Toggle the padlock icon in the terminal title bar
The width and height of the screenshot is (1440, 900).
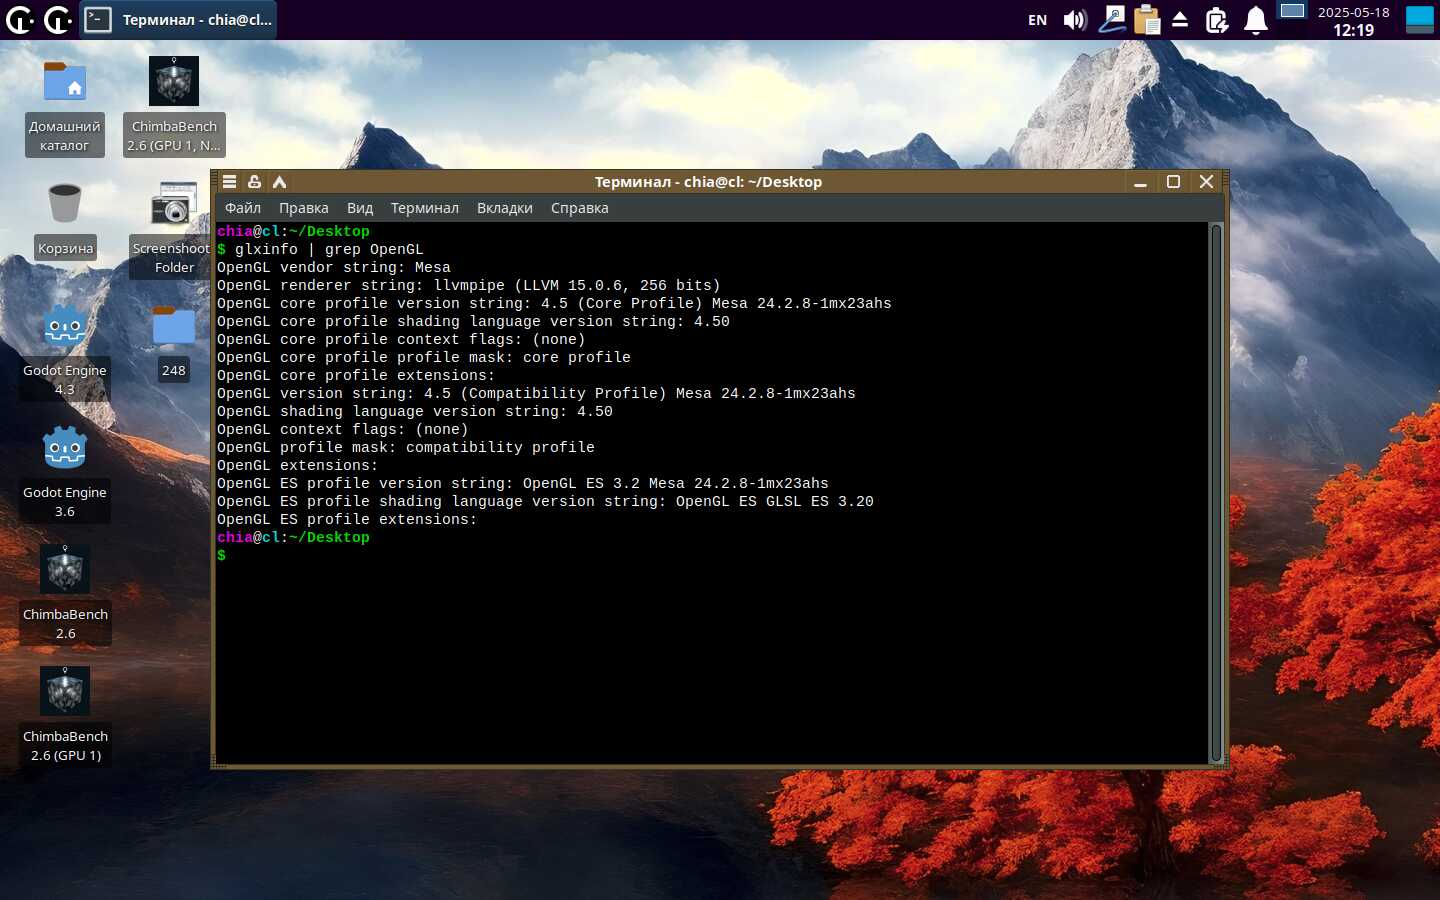click(x=254, y=181)
